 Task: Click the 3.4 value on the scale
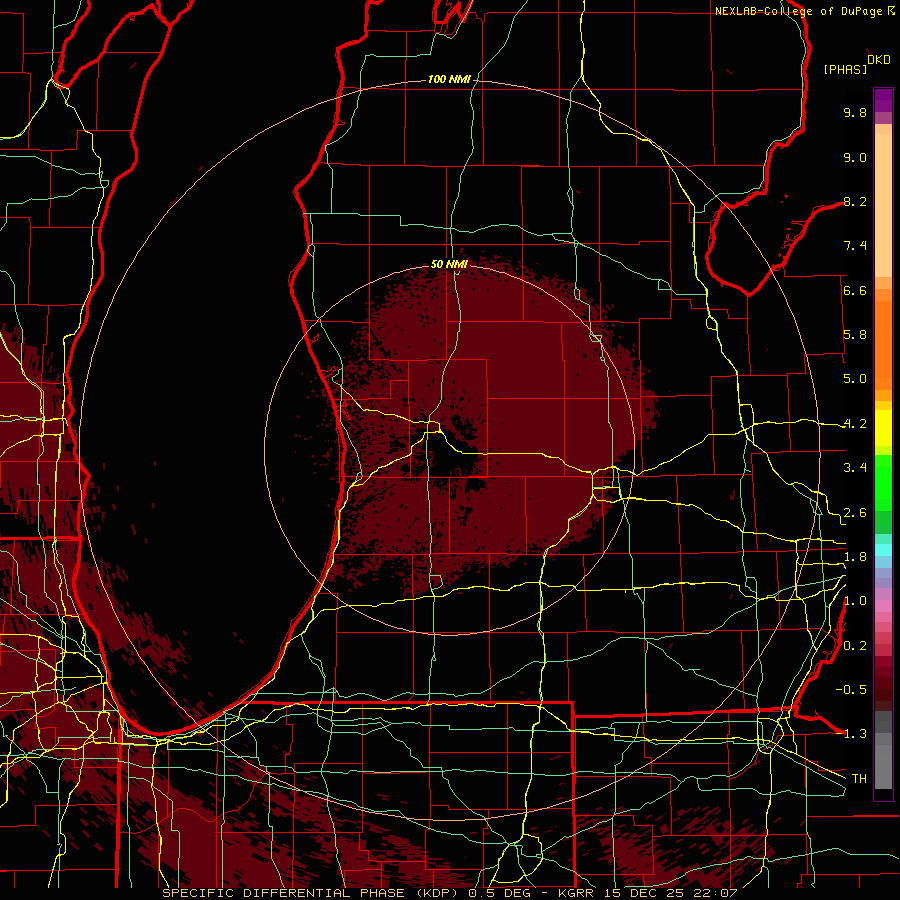click(855, 468)
